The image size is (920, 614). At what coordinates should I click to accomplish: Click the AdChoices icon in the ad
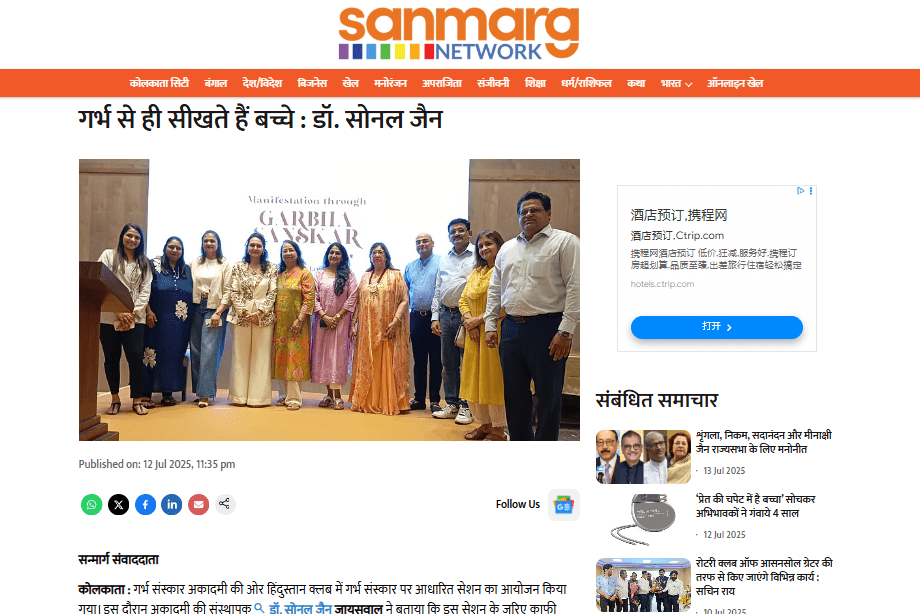(x=800, y=191)
